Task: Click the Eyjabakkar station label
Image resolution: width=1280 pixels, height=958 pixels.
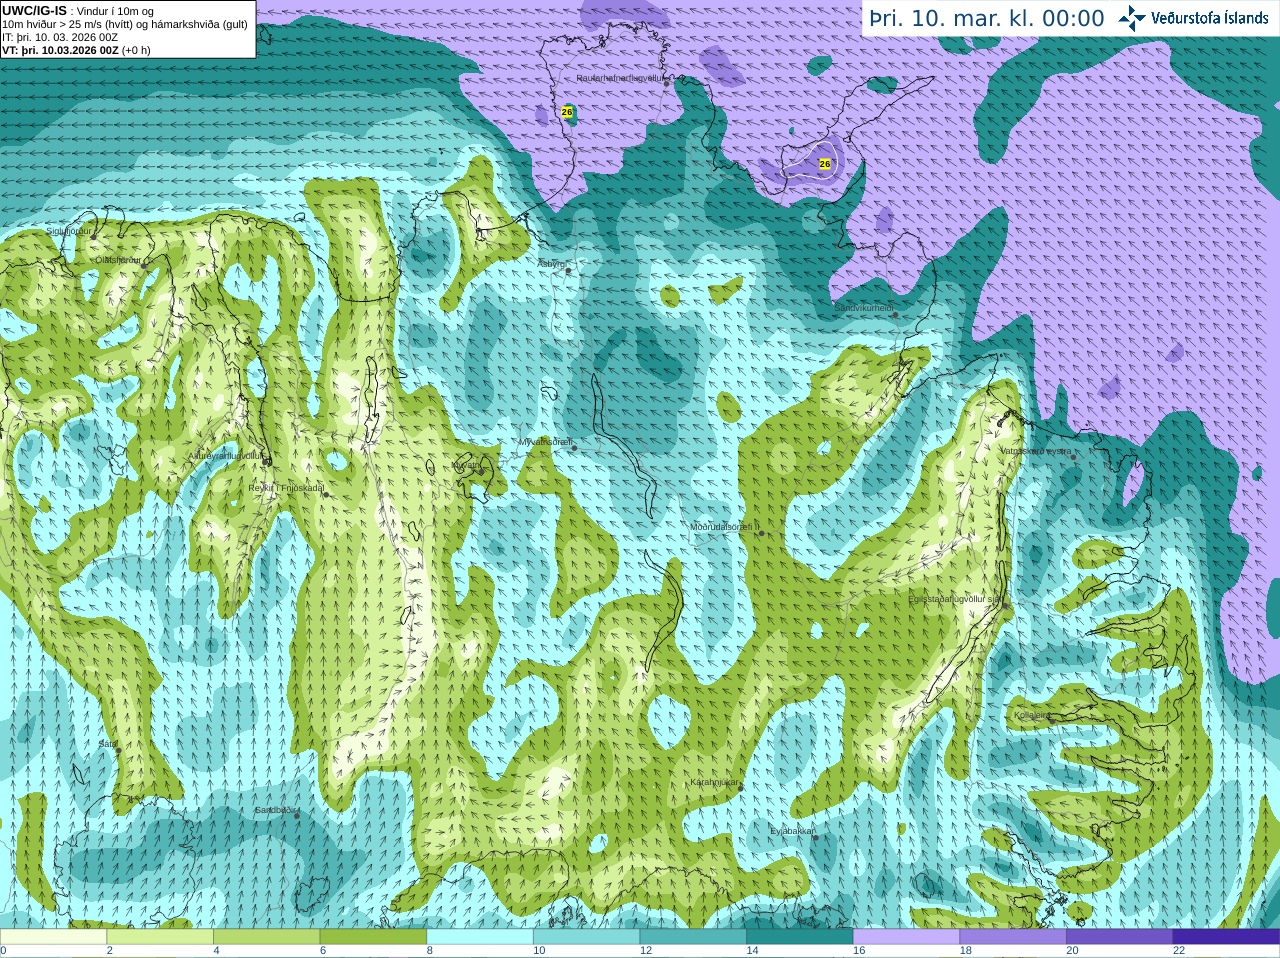Action: click(x=792, y=831)
